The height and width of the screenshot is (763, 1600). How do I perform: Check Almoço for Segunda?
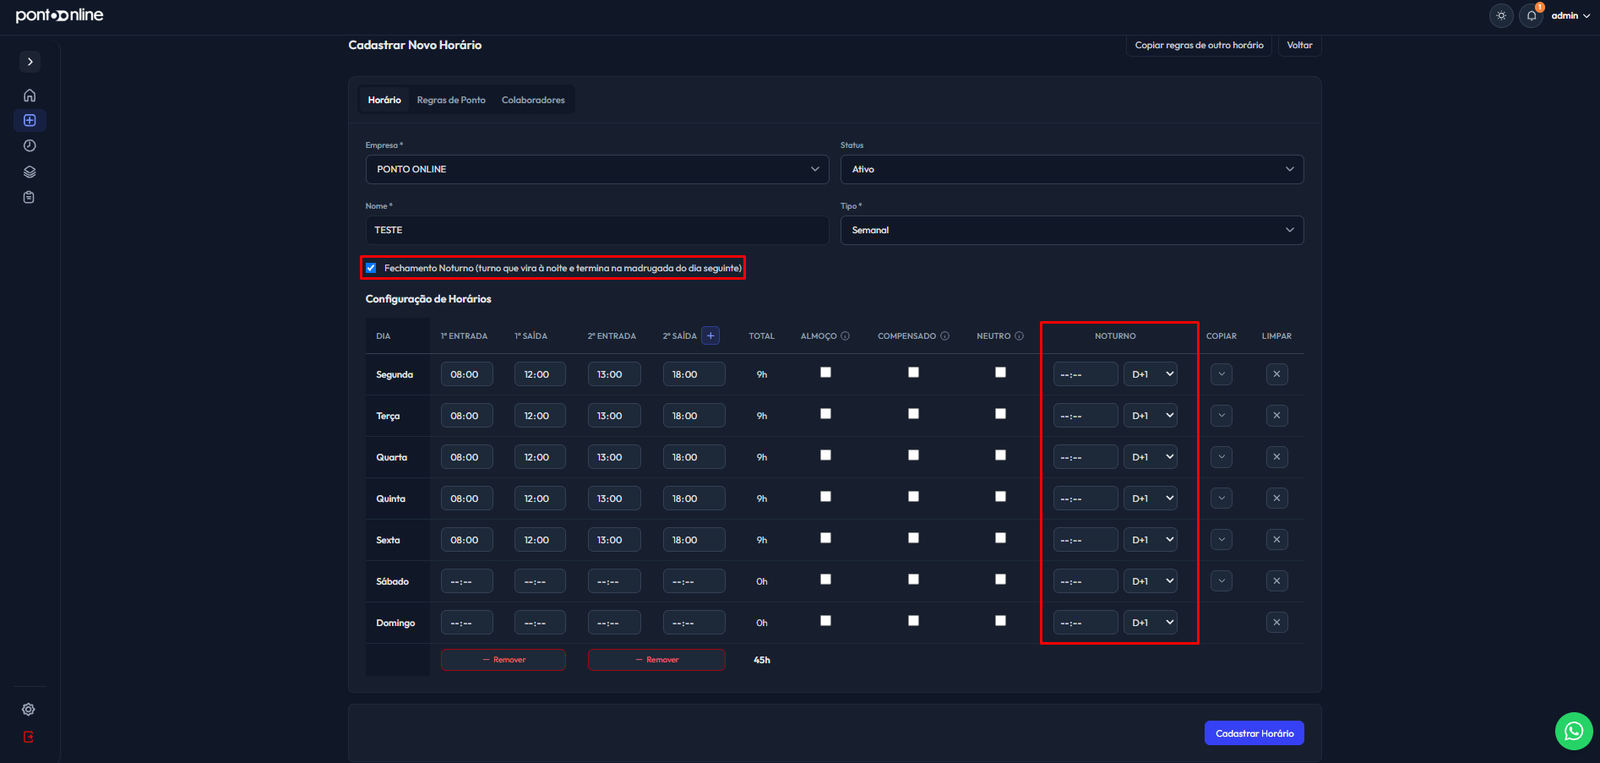[826, 372]
